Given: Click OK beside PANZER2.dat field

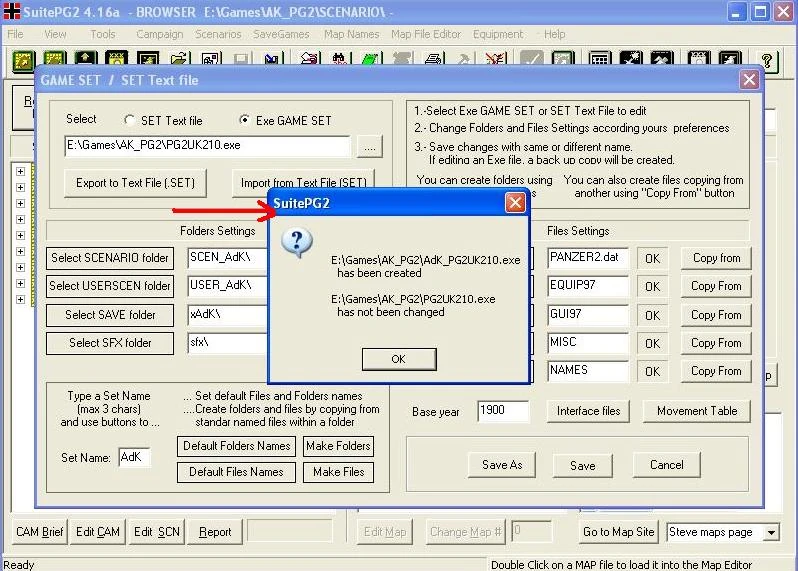Looking at the screenshot, I should click(652, 259).
